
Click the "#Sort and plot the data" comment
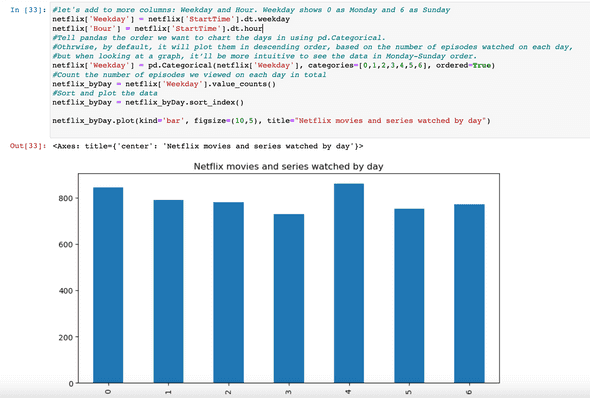pyautogui.click(x=105, y=93)
